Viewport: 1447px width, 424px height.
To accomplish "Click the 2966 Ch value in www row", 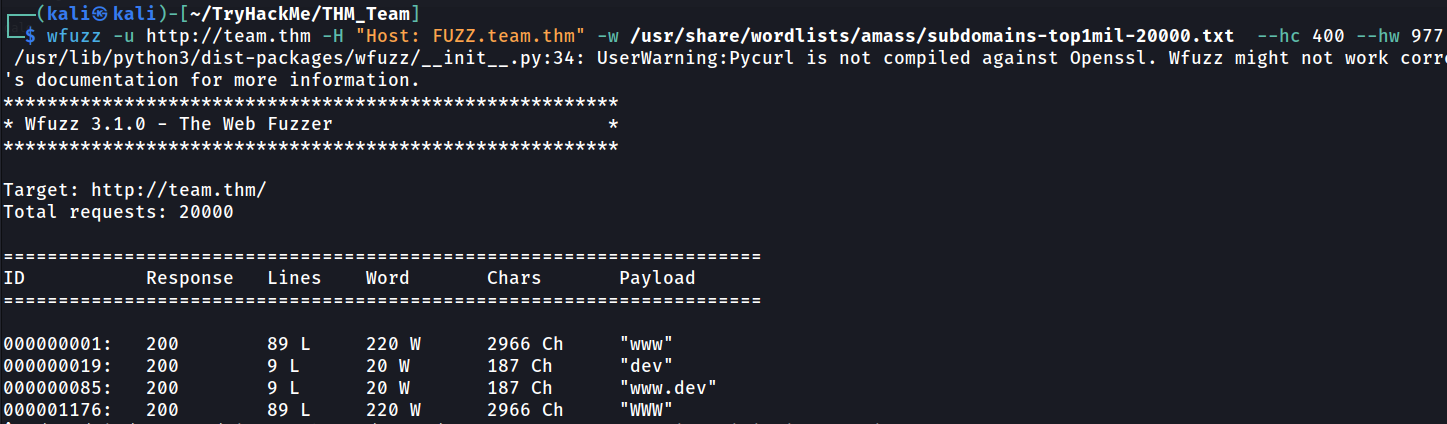I will [525, 344].
